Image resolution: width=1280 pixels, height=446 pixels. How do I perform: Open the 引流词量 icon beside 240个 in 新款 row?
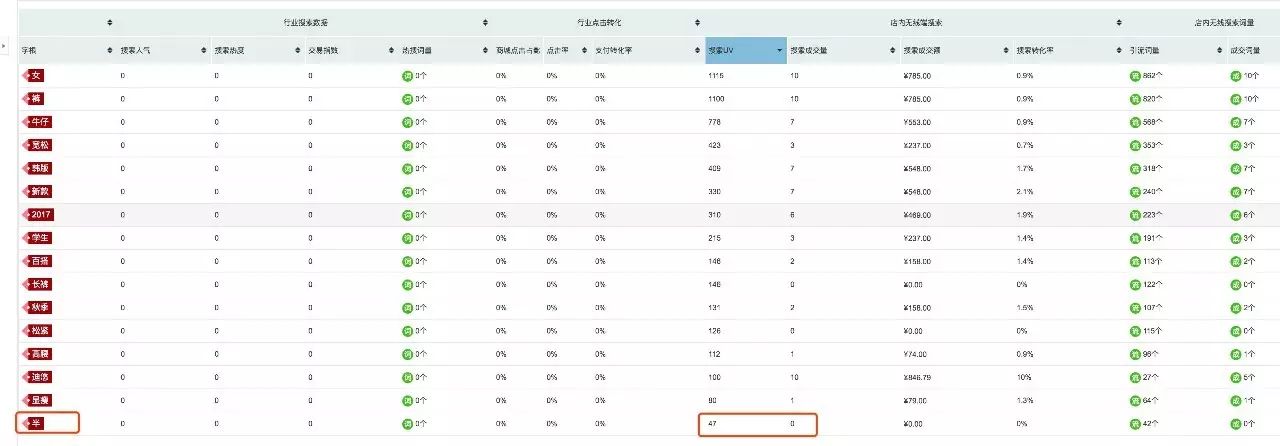pyautogui.click(x=1136, y=191)
